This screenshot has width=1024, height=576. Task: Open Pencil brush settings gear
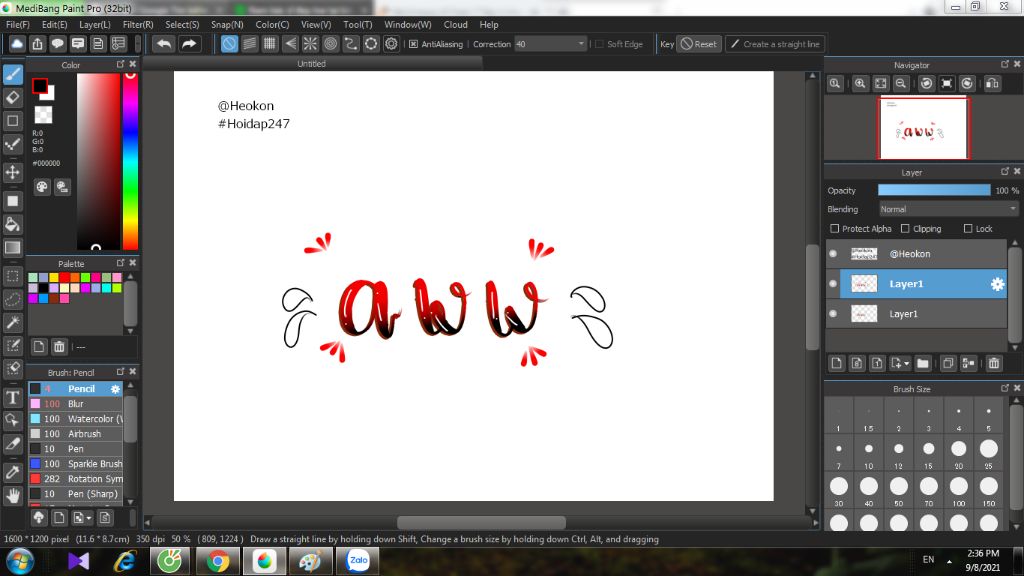(116, 389)
